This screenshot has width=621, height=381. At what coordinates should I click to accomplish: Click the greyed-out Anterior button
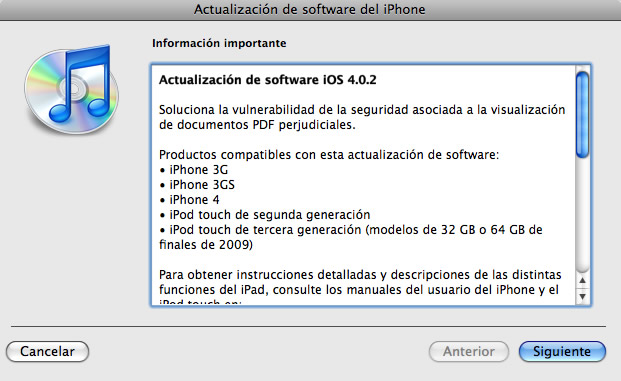pyautogui.click(x=469, y=351)
